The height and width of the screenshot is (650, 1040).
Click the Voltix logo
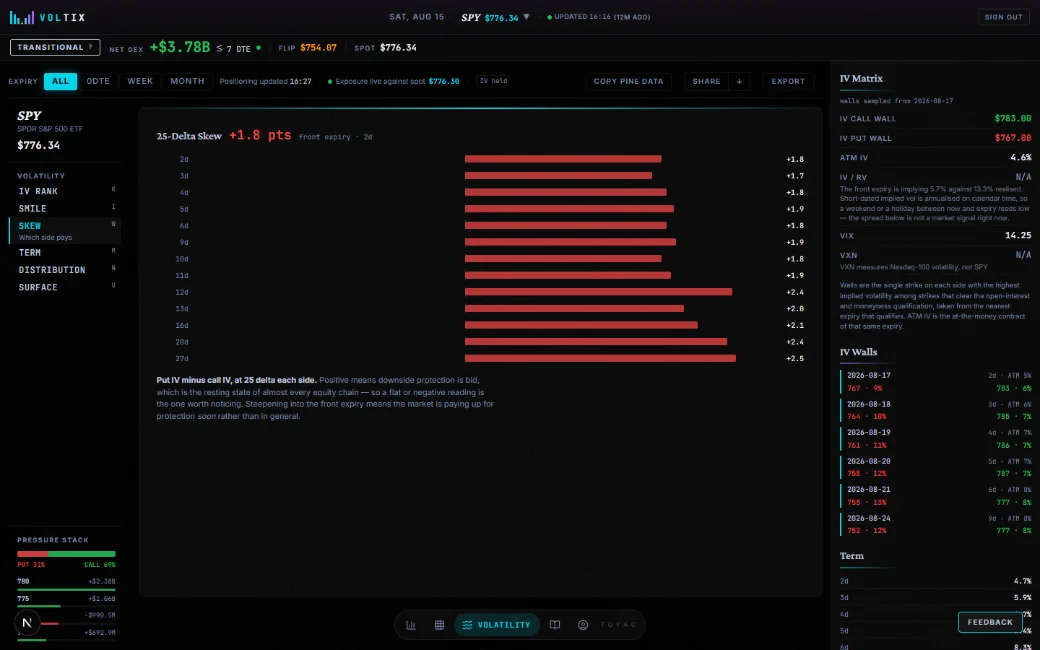click(x=48, y=17)
